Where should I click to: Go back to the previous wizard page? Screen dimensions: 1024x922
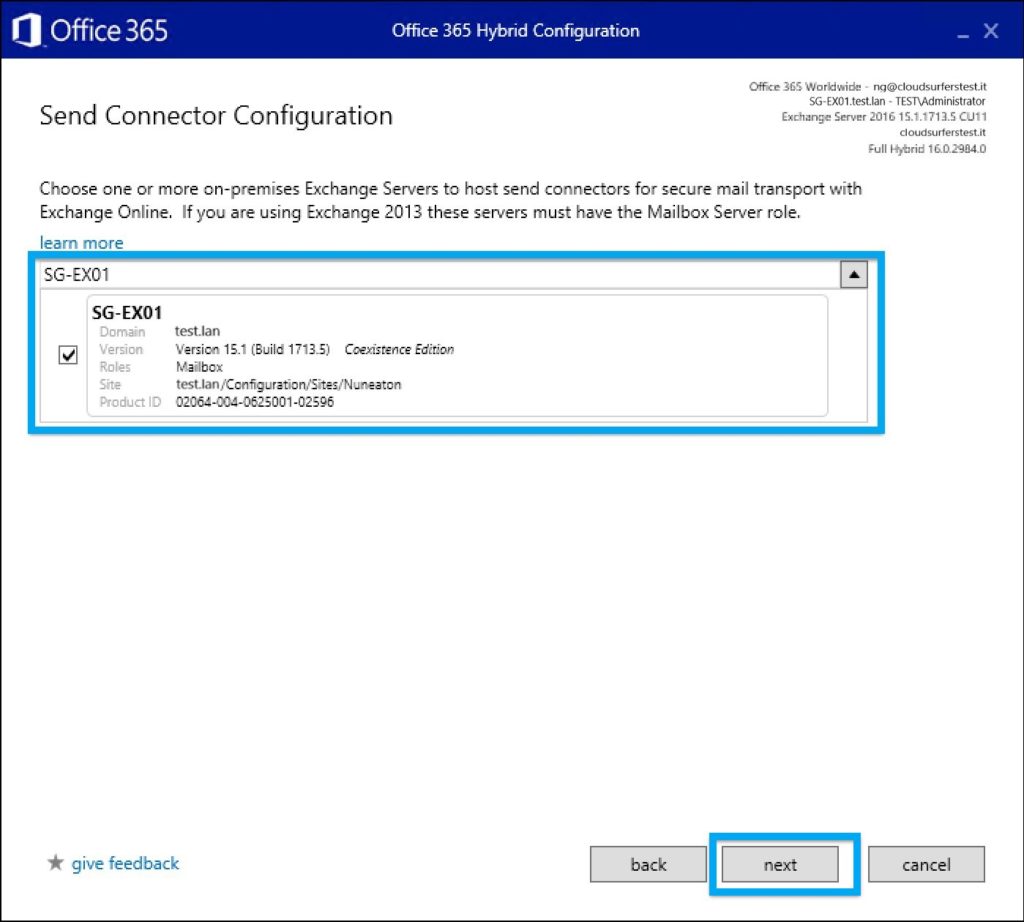click(648, 865)
